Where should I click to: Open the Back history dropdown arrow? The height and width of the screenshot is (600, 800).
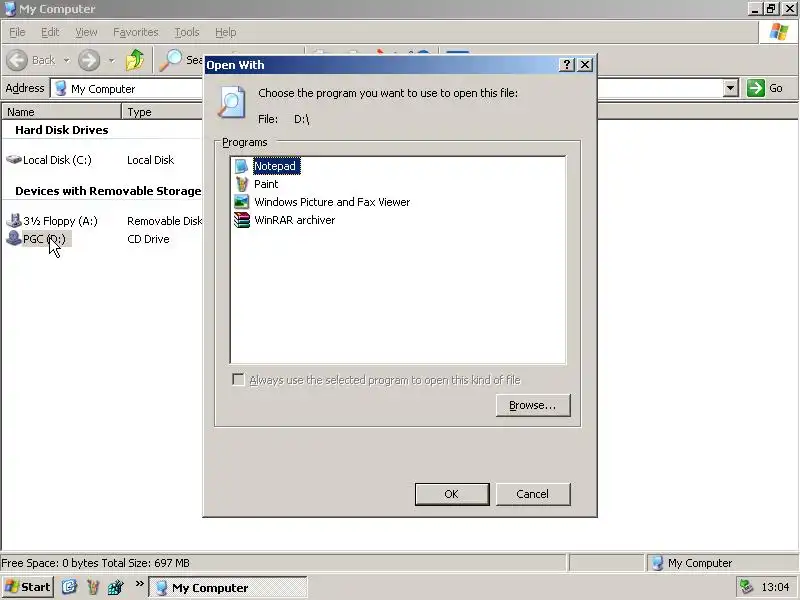coord(66,60)
